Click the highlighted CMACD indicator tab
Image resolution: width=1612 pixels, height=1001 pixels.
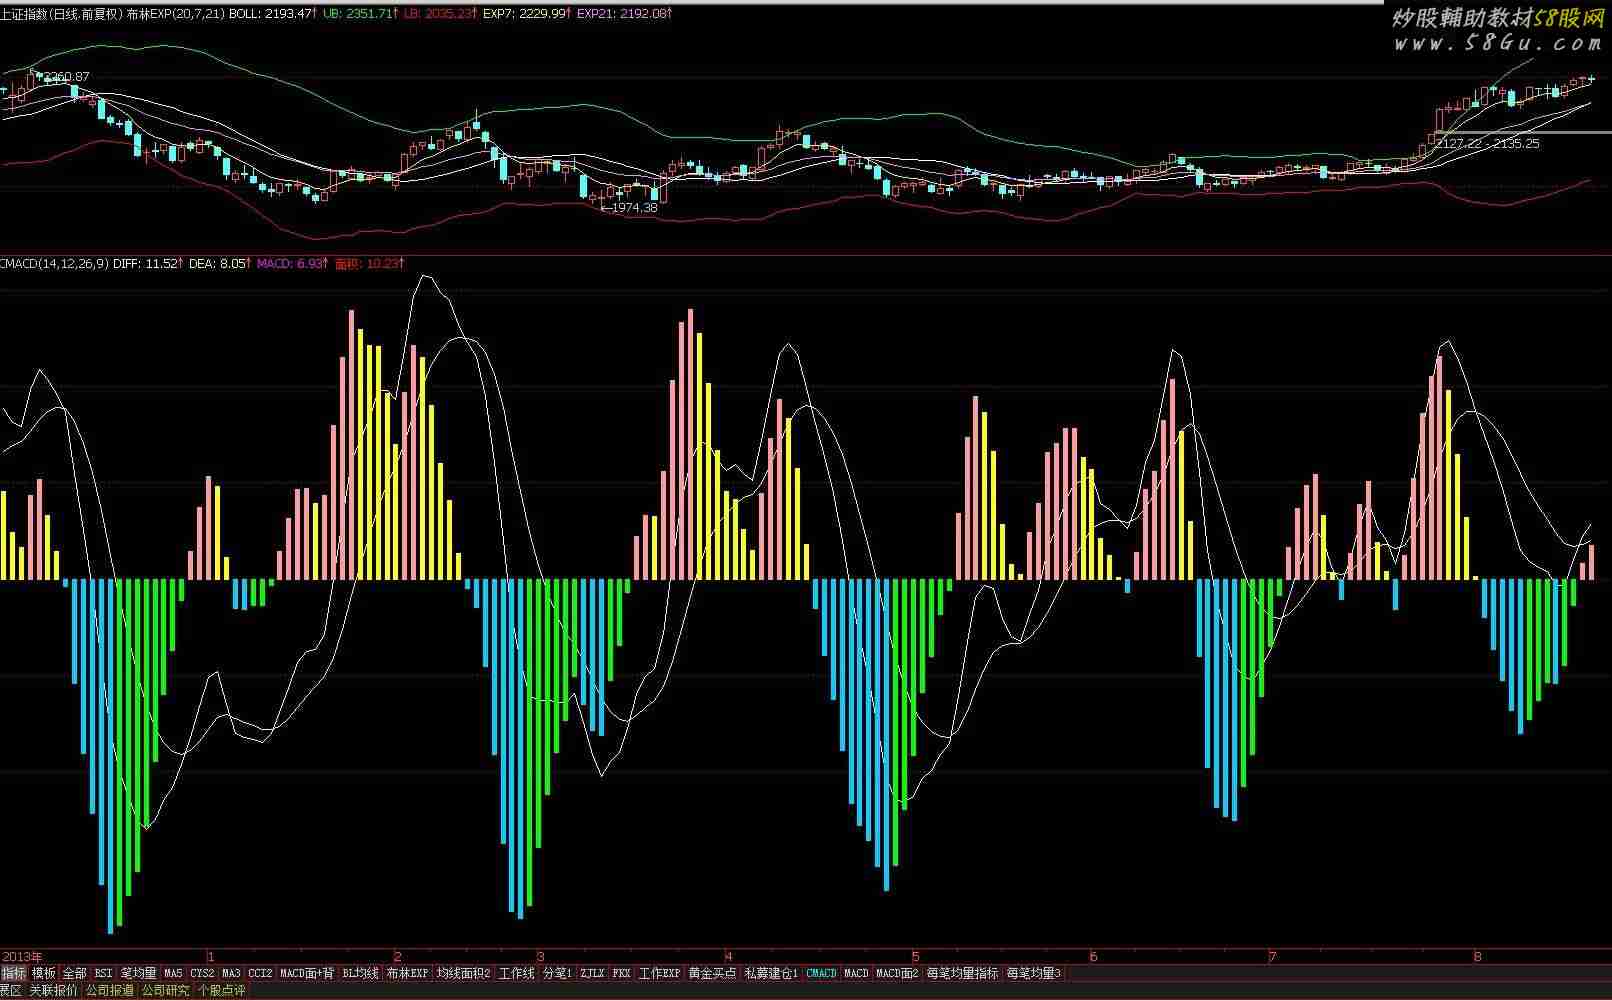coord(821,973)
